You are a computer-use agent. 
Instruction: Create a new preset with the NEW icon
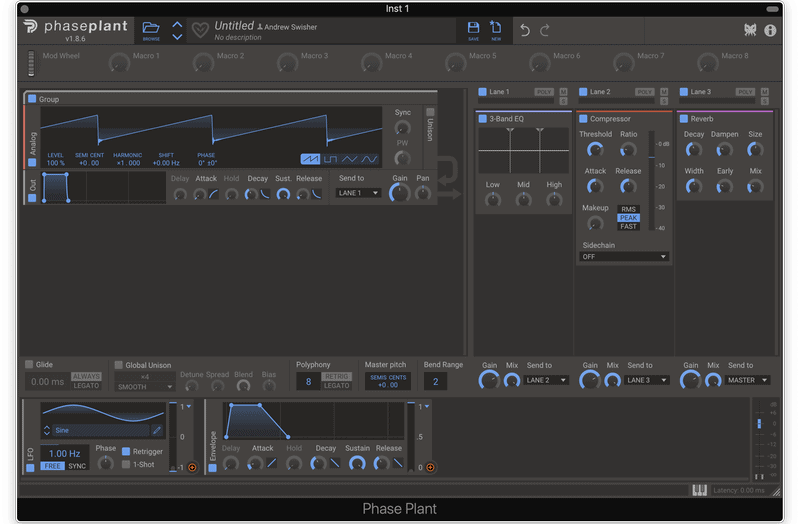[x=495, y=27]
